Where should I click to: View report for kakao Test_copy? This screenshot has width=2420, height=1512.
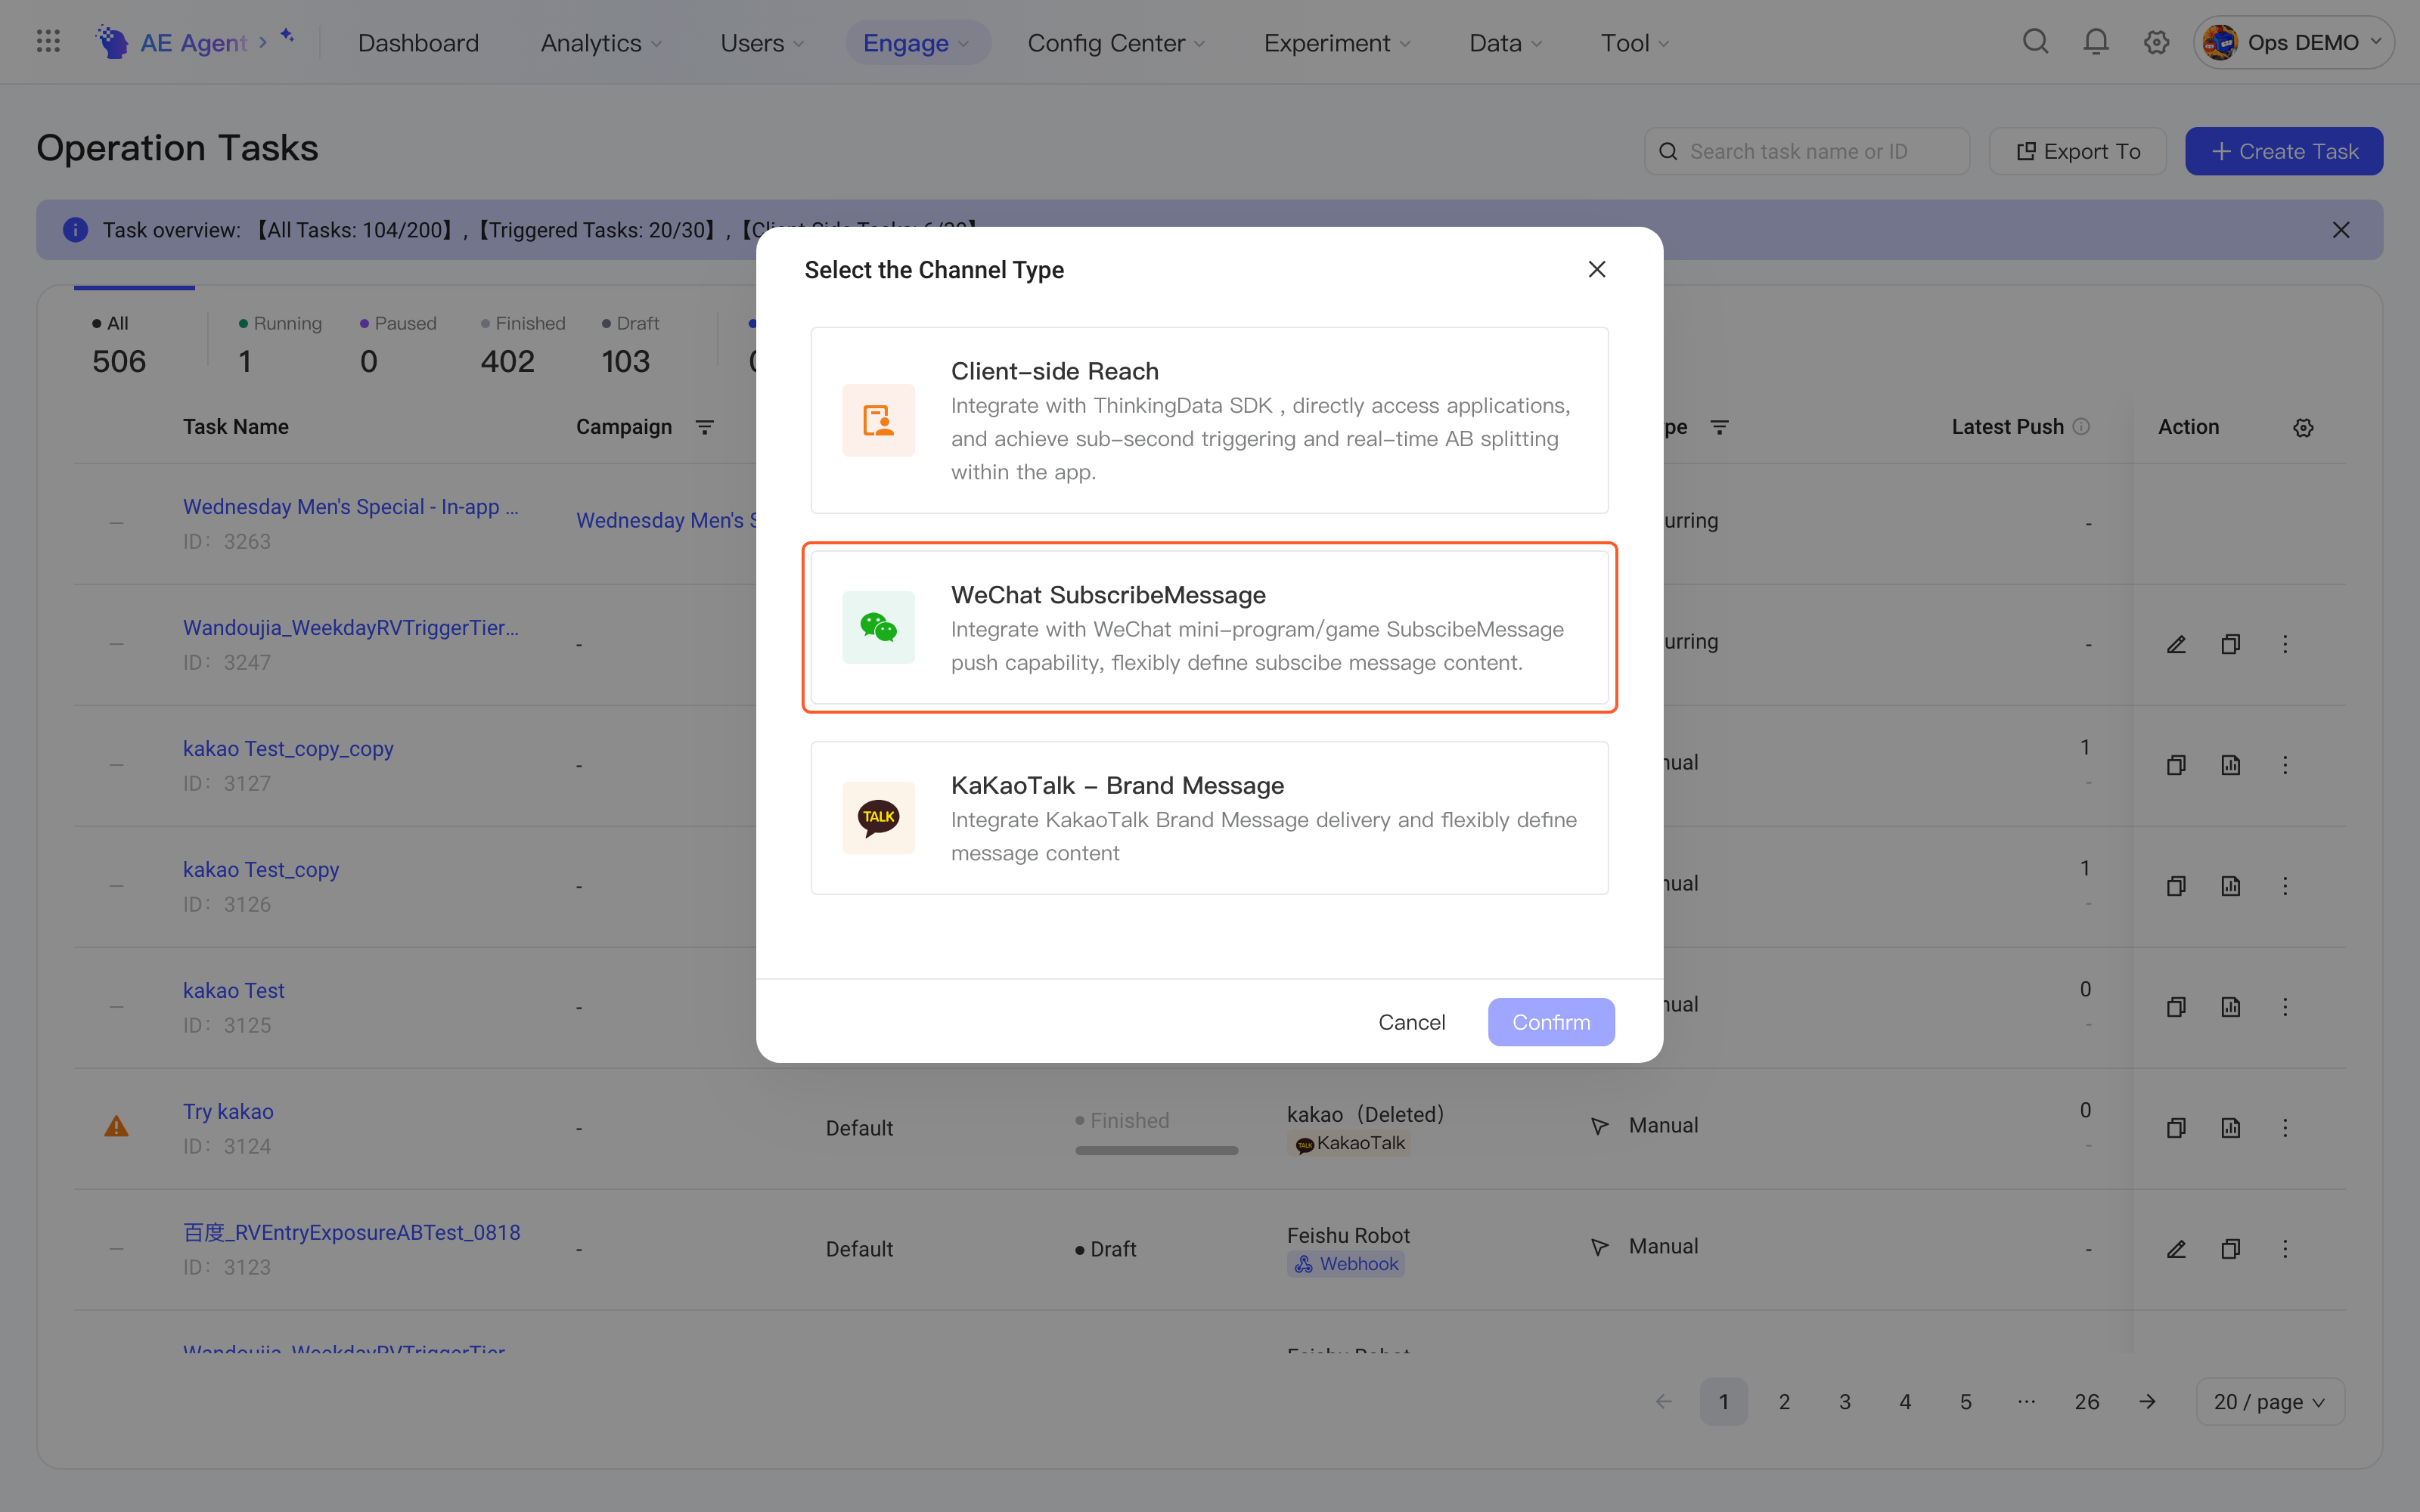pyautogui.click(x=2230, y=886)
